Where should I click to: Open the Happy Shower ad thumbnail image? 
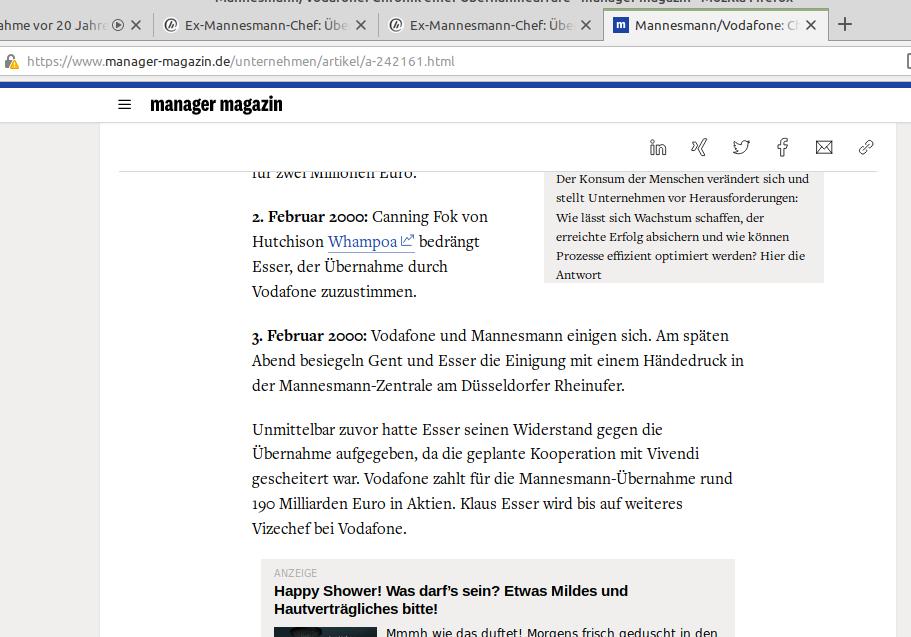point(325,632)
